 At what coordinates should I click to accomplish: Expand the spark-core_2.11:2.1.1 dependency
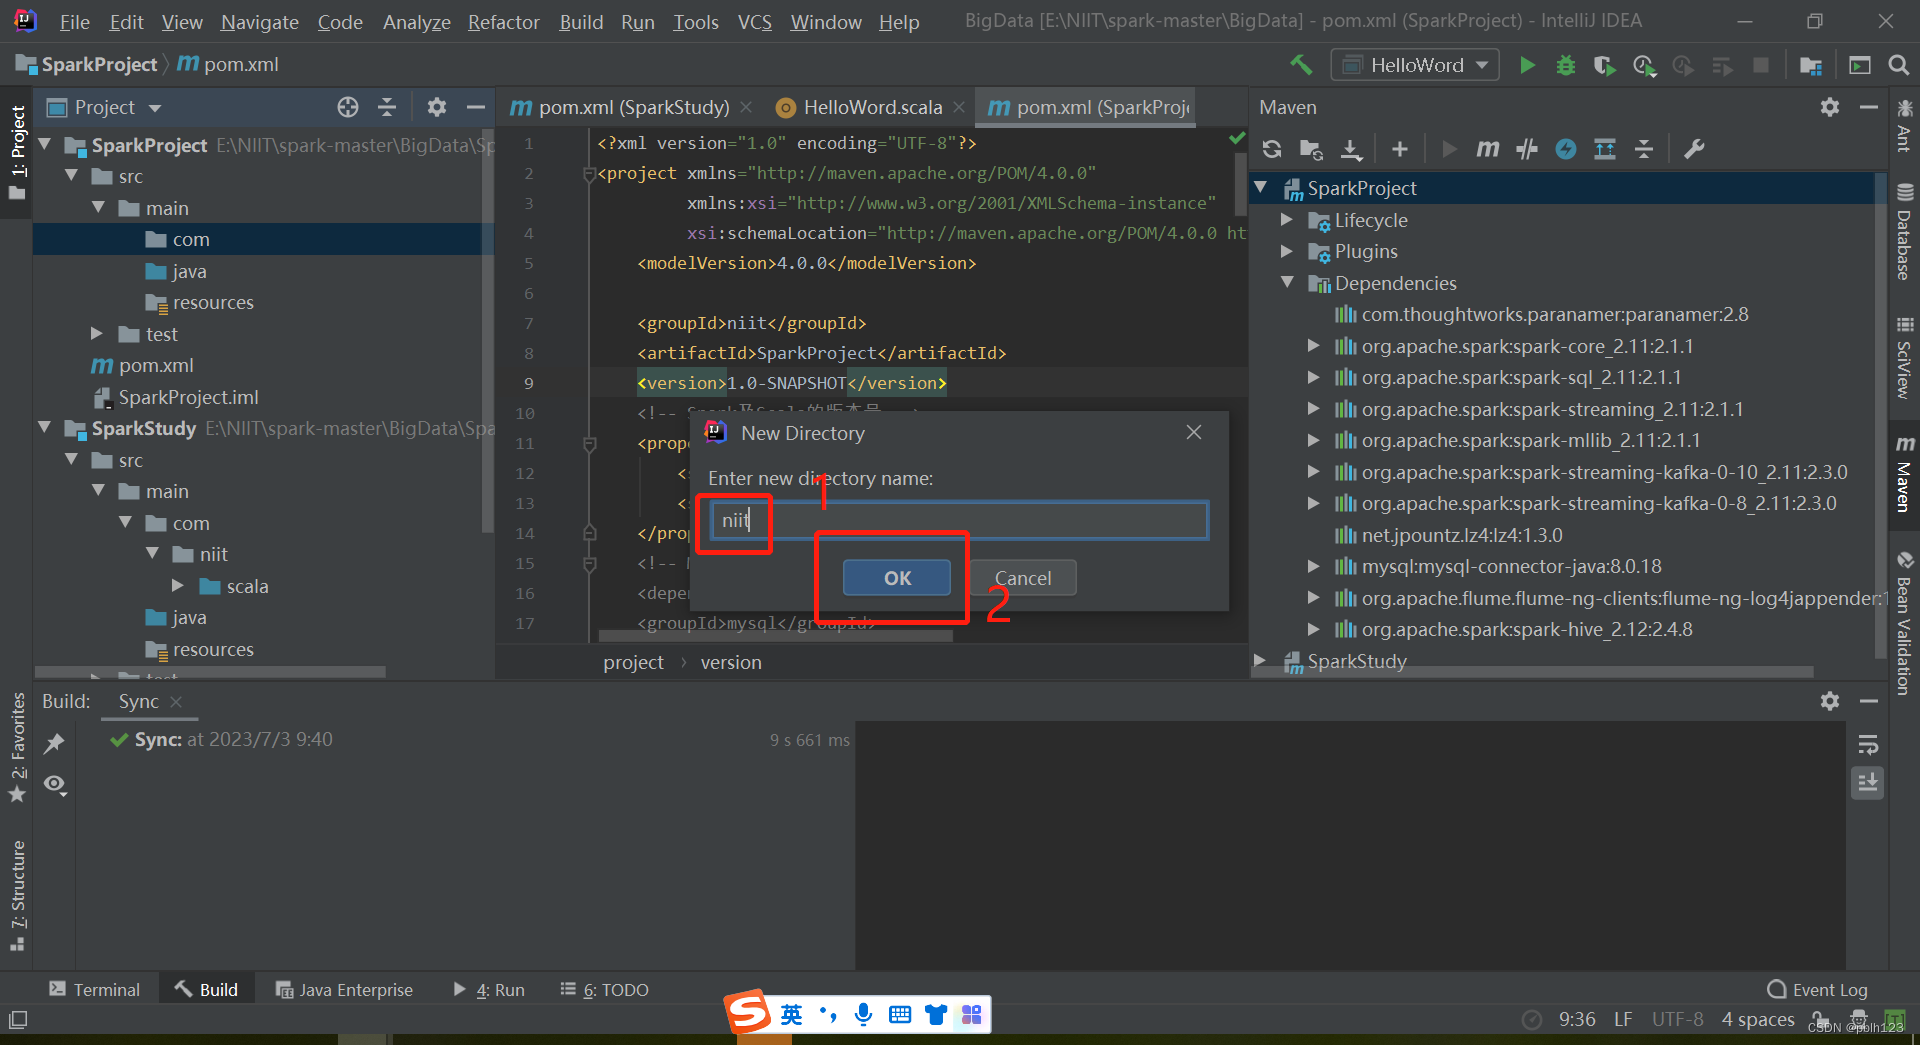pyautogui.click(x=1314, y=346)
